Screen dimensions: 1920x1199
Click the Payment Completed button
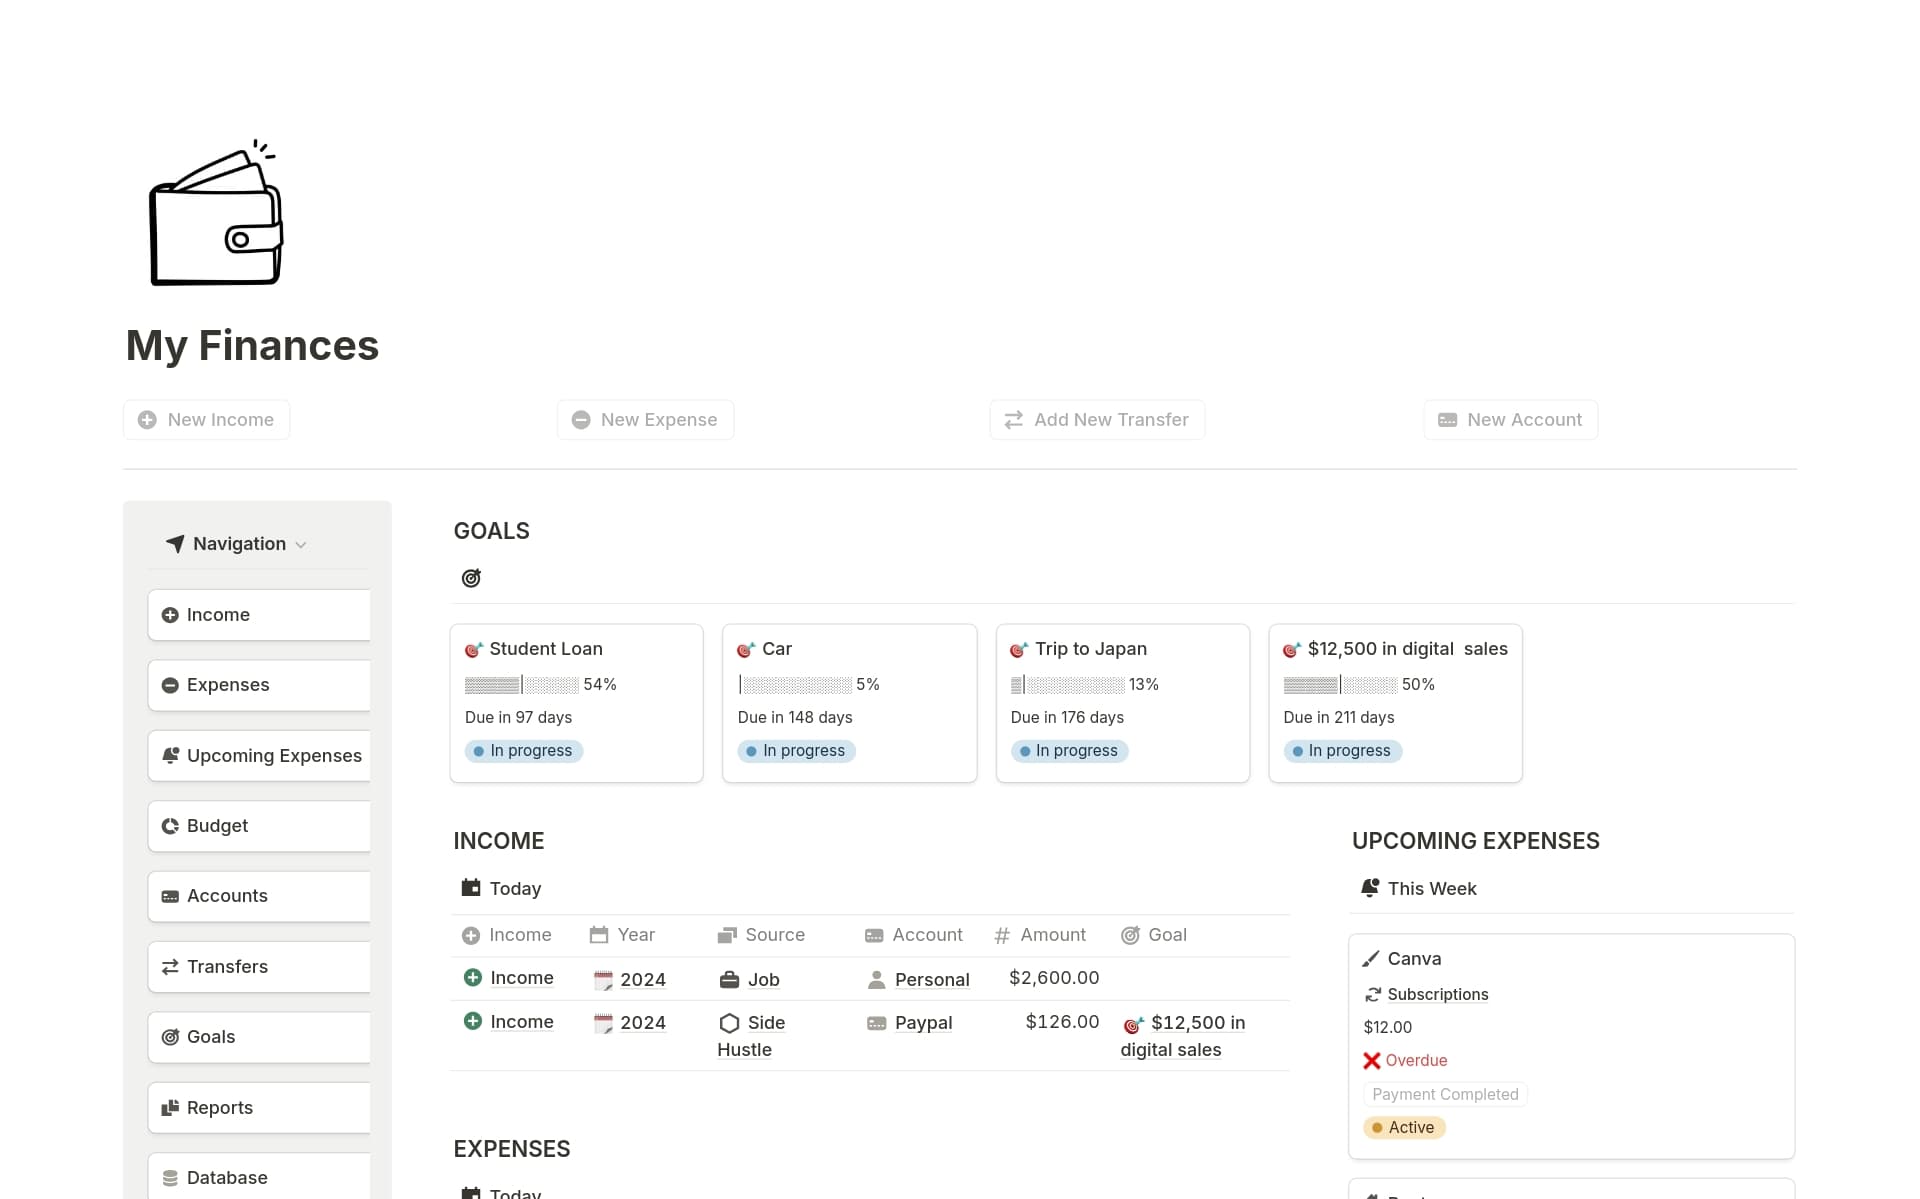coord(1444,1094)
